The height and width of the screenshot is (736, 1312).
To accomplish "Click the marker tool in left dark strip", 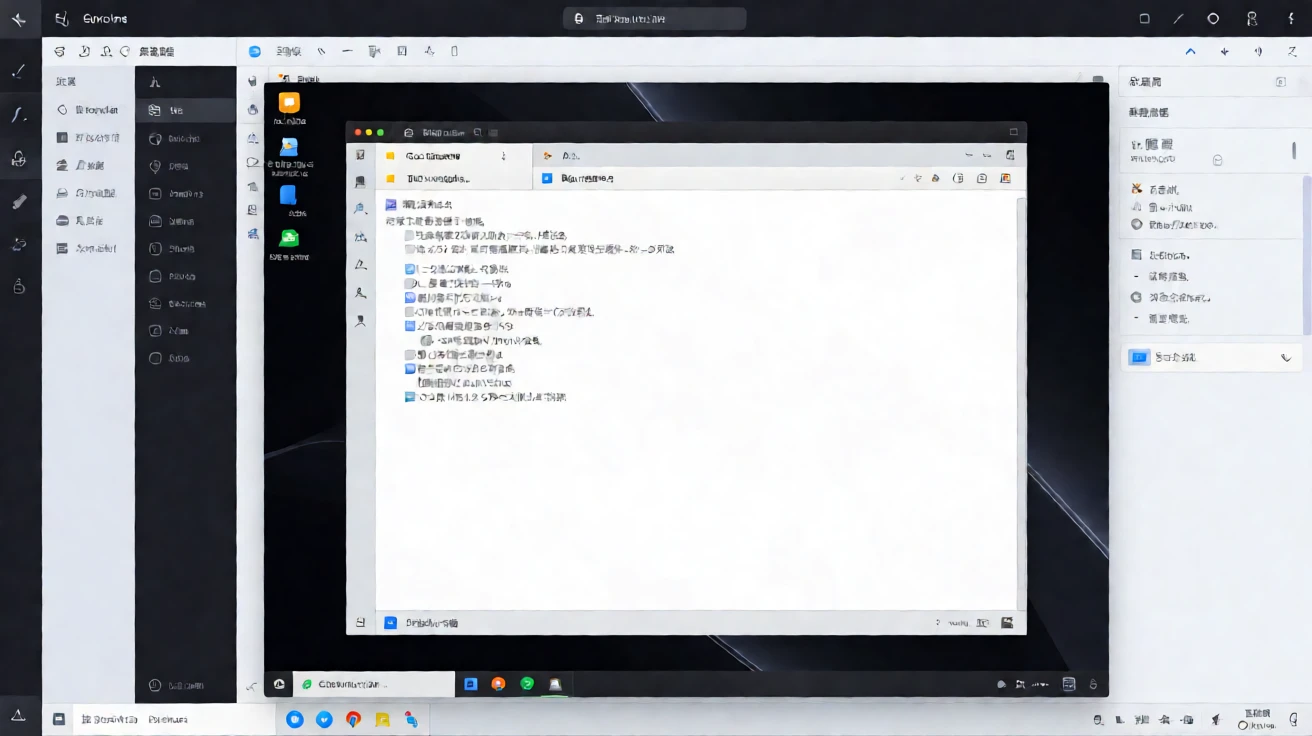I will coord(18,201).
